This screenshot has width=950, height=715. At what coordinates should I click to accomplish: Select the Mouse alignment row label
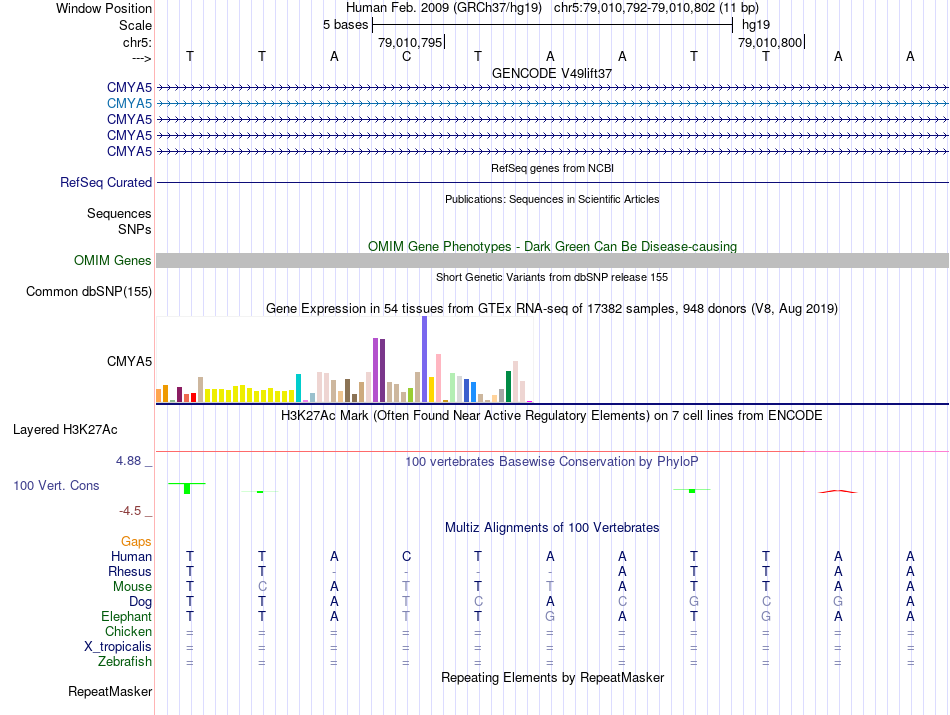[132, 587]
